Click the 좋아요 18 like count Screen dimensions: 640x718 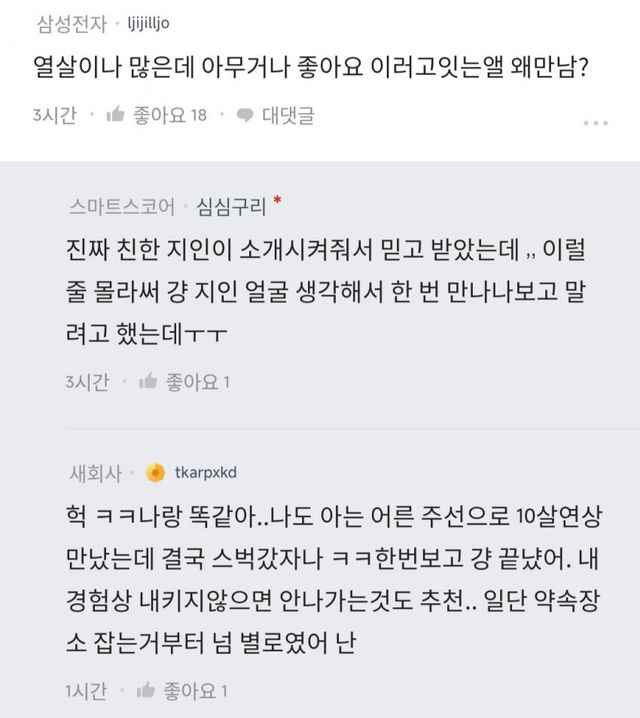tap(170, 116)
